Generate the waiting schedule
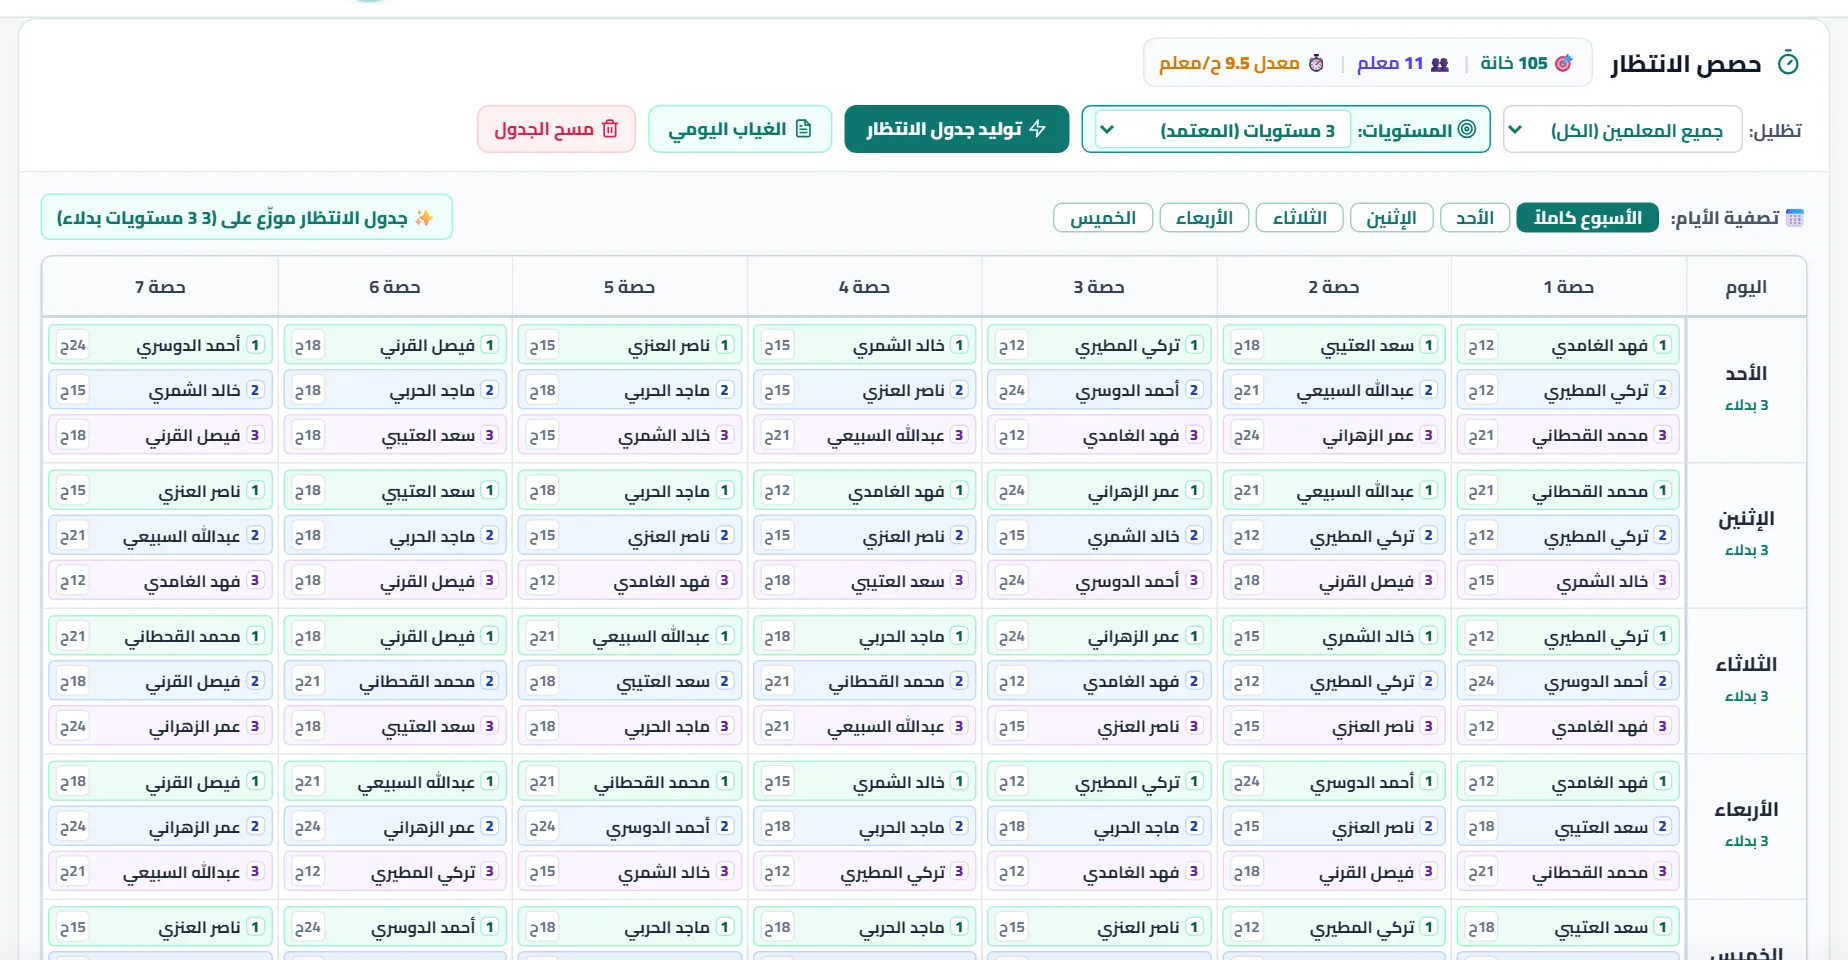 [x=957, y=129]
